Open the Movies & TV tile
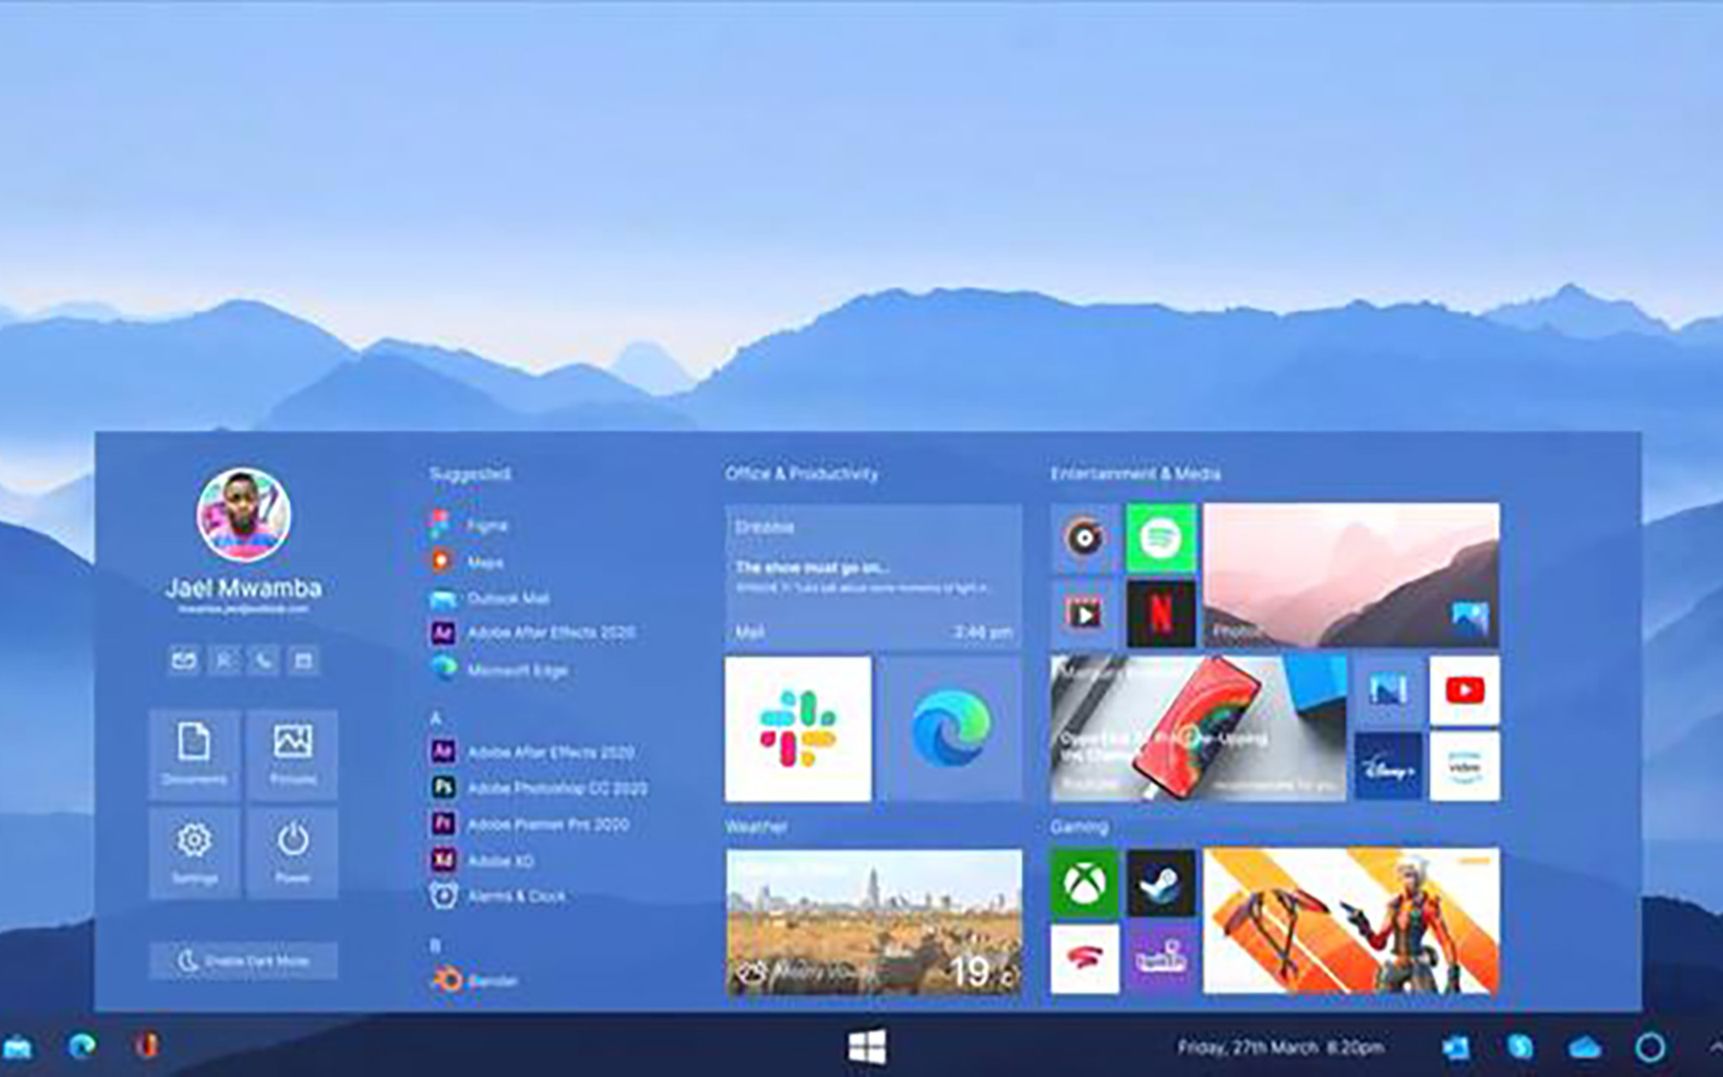1723x1077 pixels. click(x=1084, y=614)
